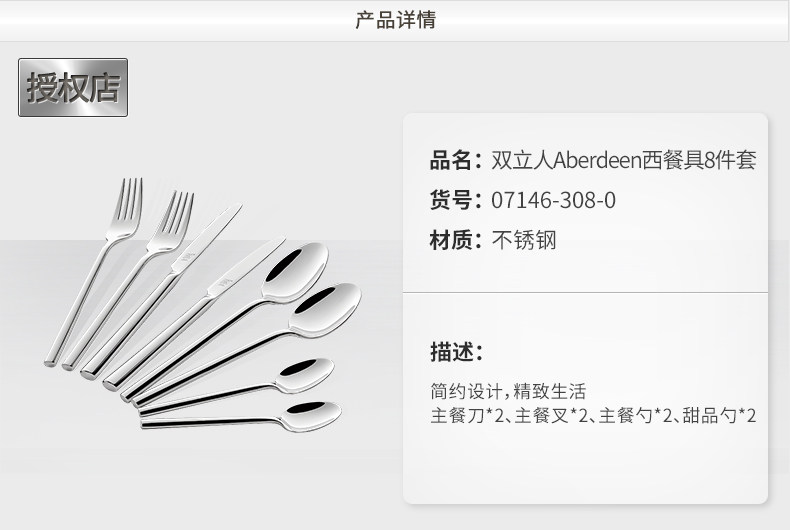This screenshot has height=530, width=790.
Task: Click the 授权店 badge
Action: click(73, 88)
